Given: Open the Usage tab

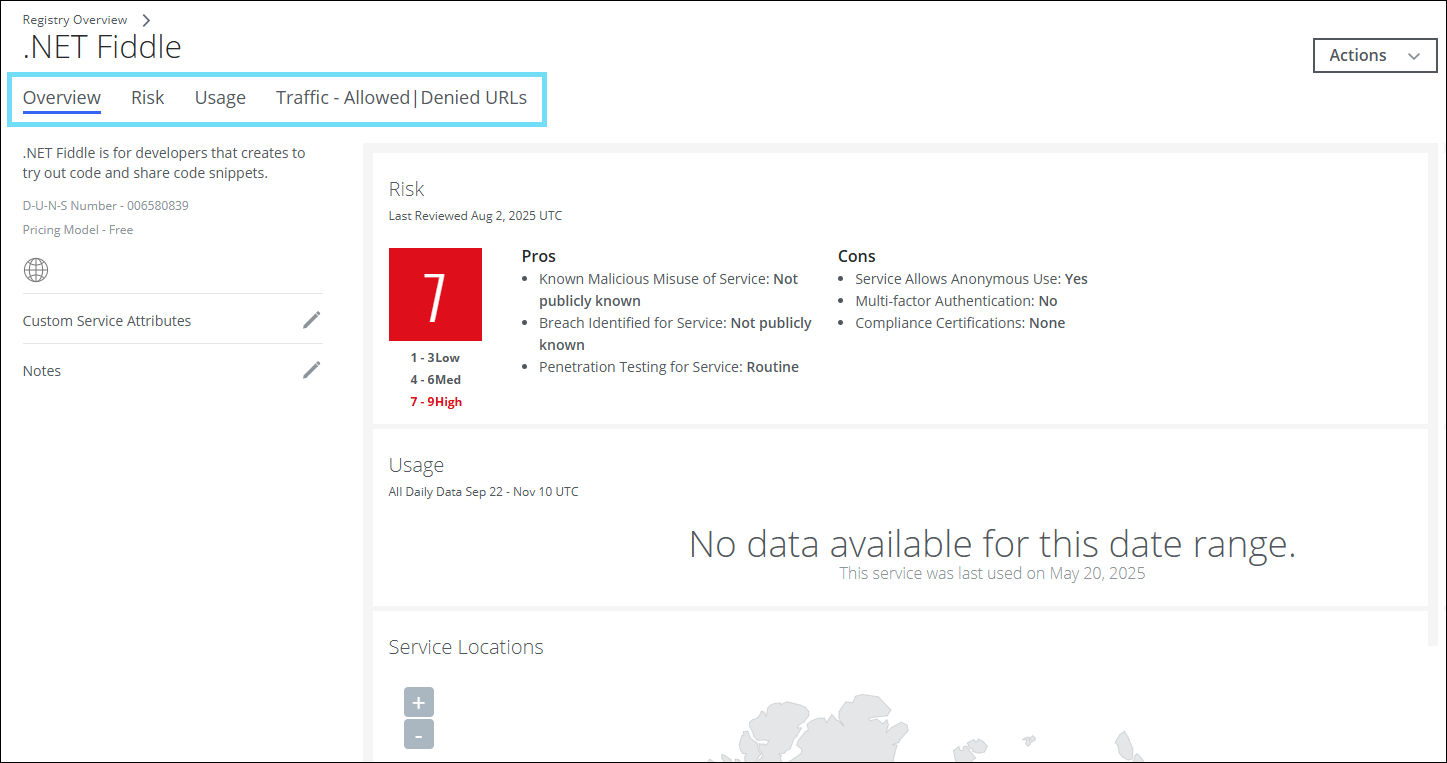Looking at the screenshot, I should click(x=220, y=98).
